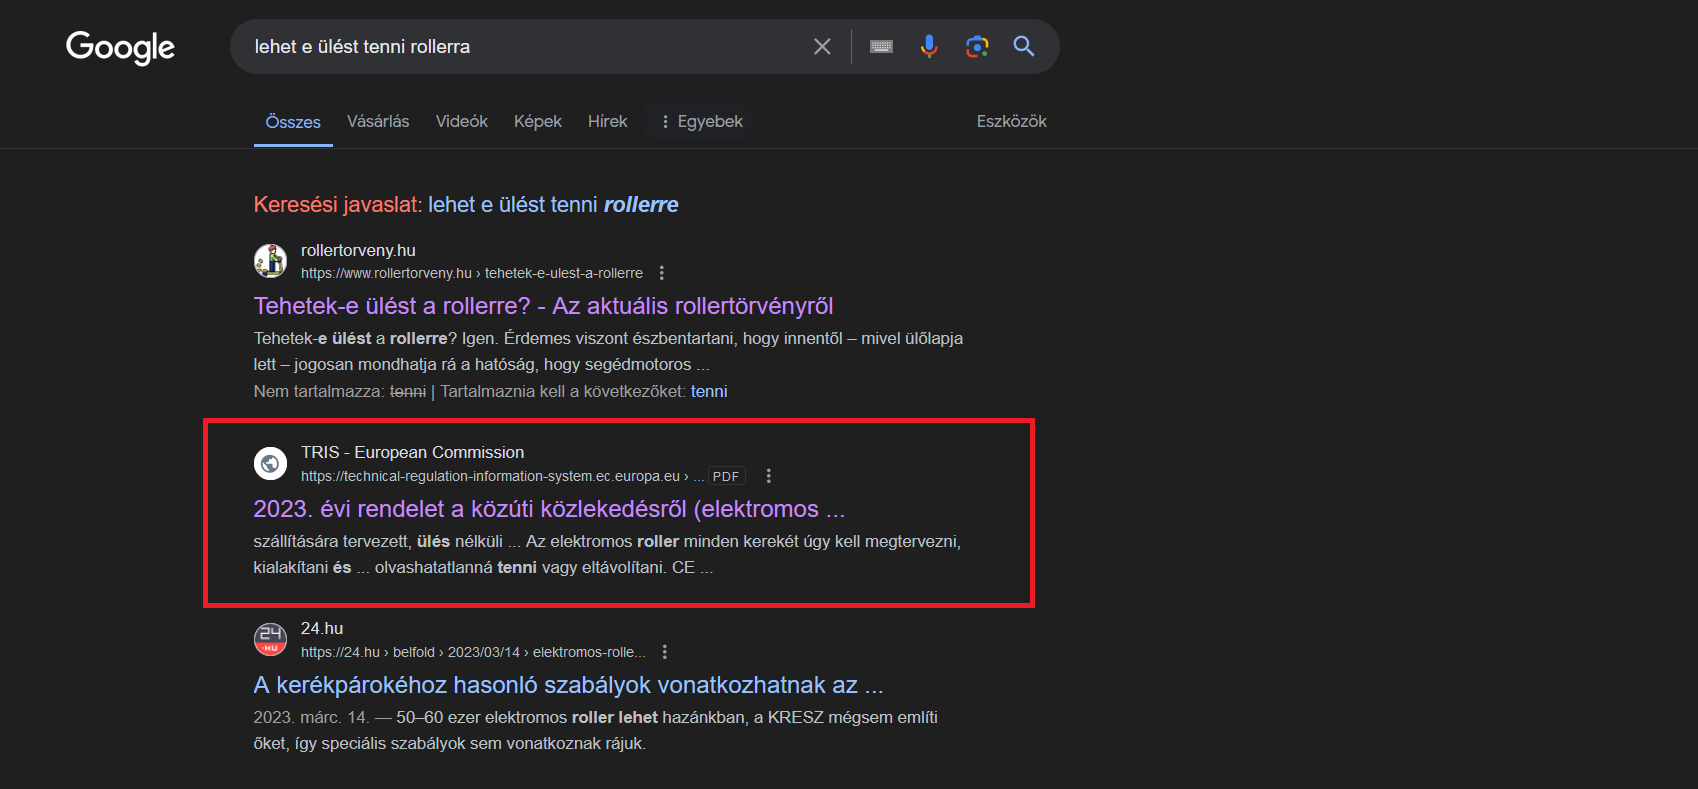Open result '2023. évi rendelet a közúti közlekedésről'
1698x789 pixels.
tap(549, 509)
